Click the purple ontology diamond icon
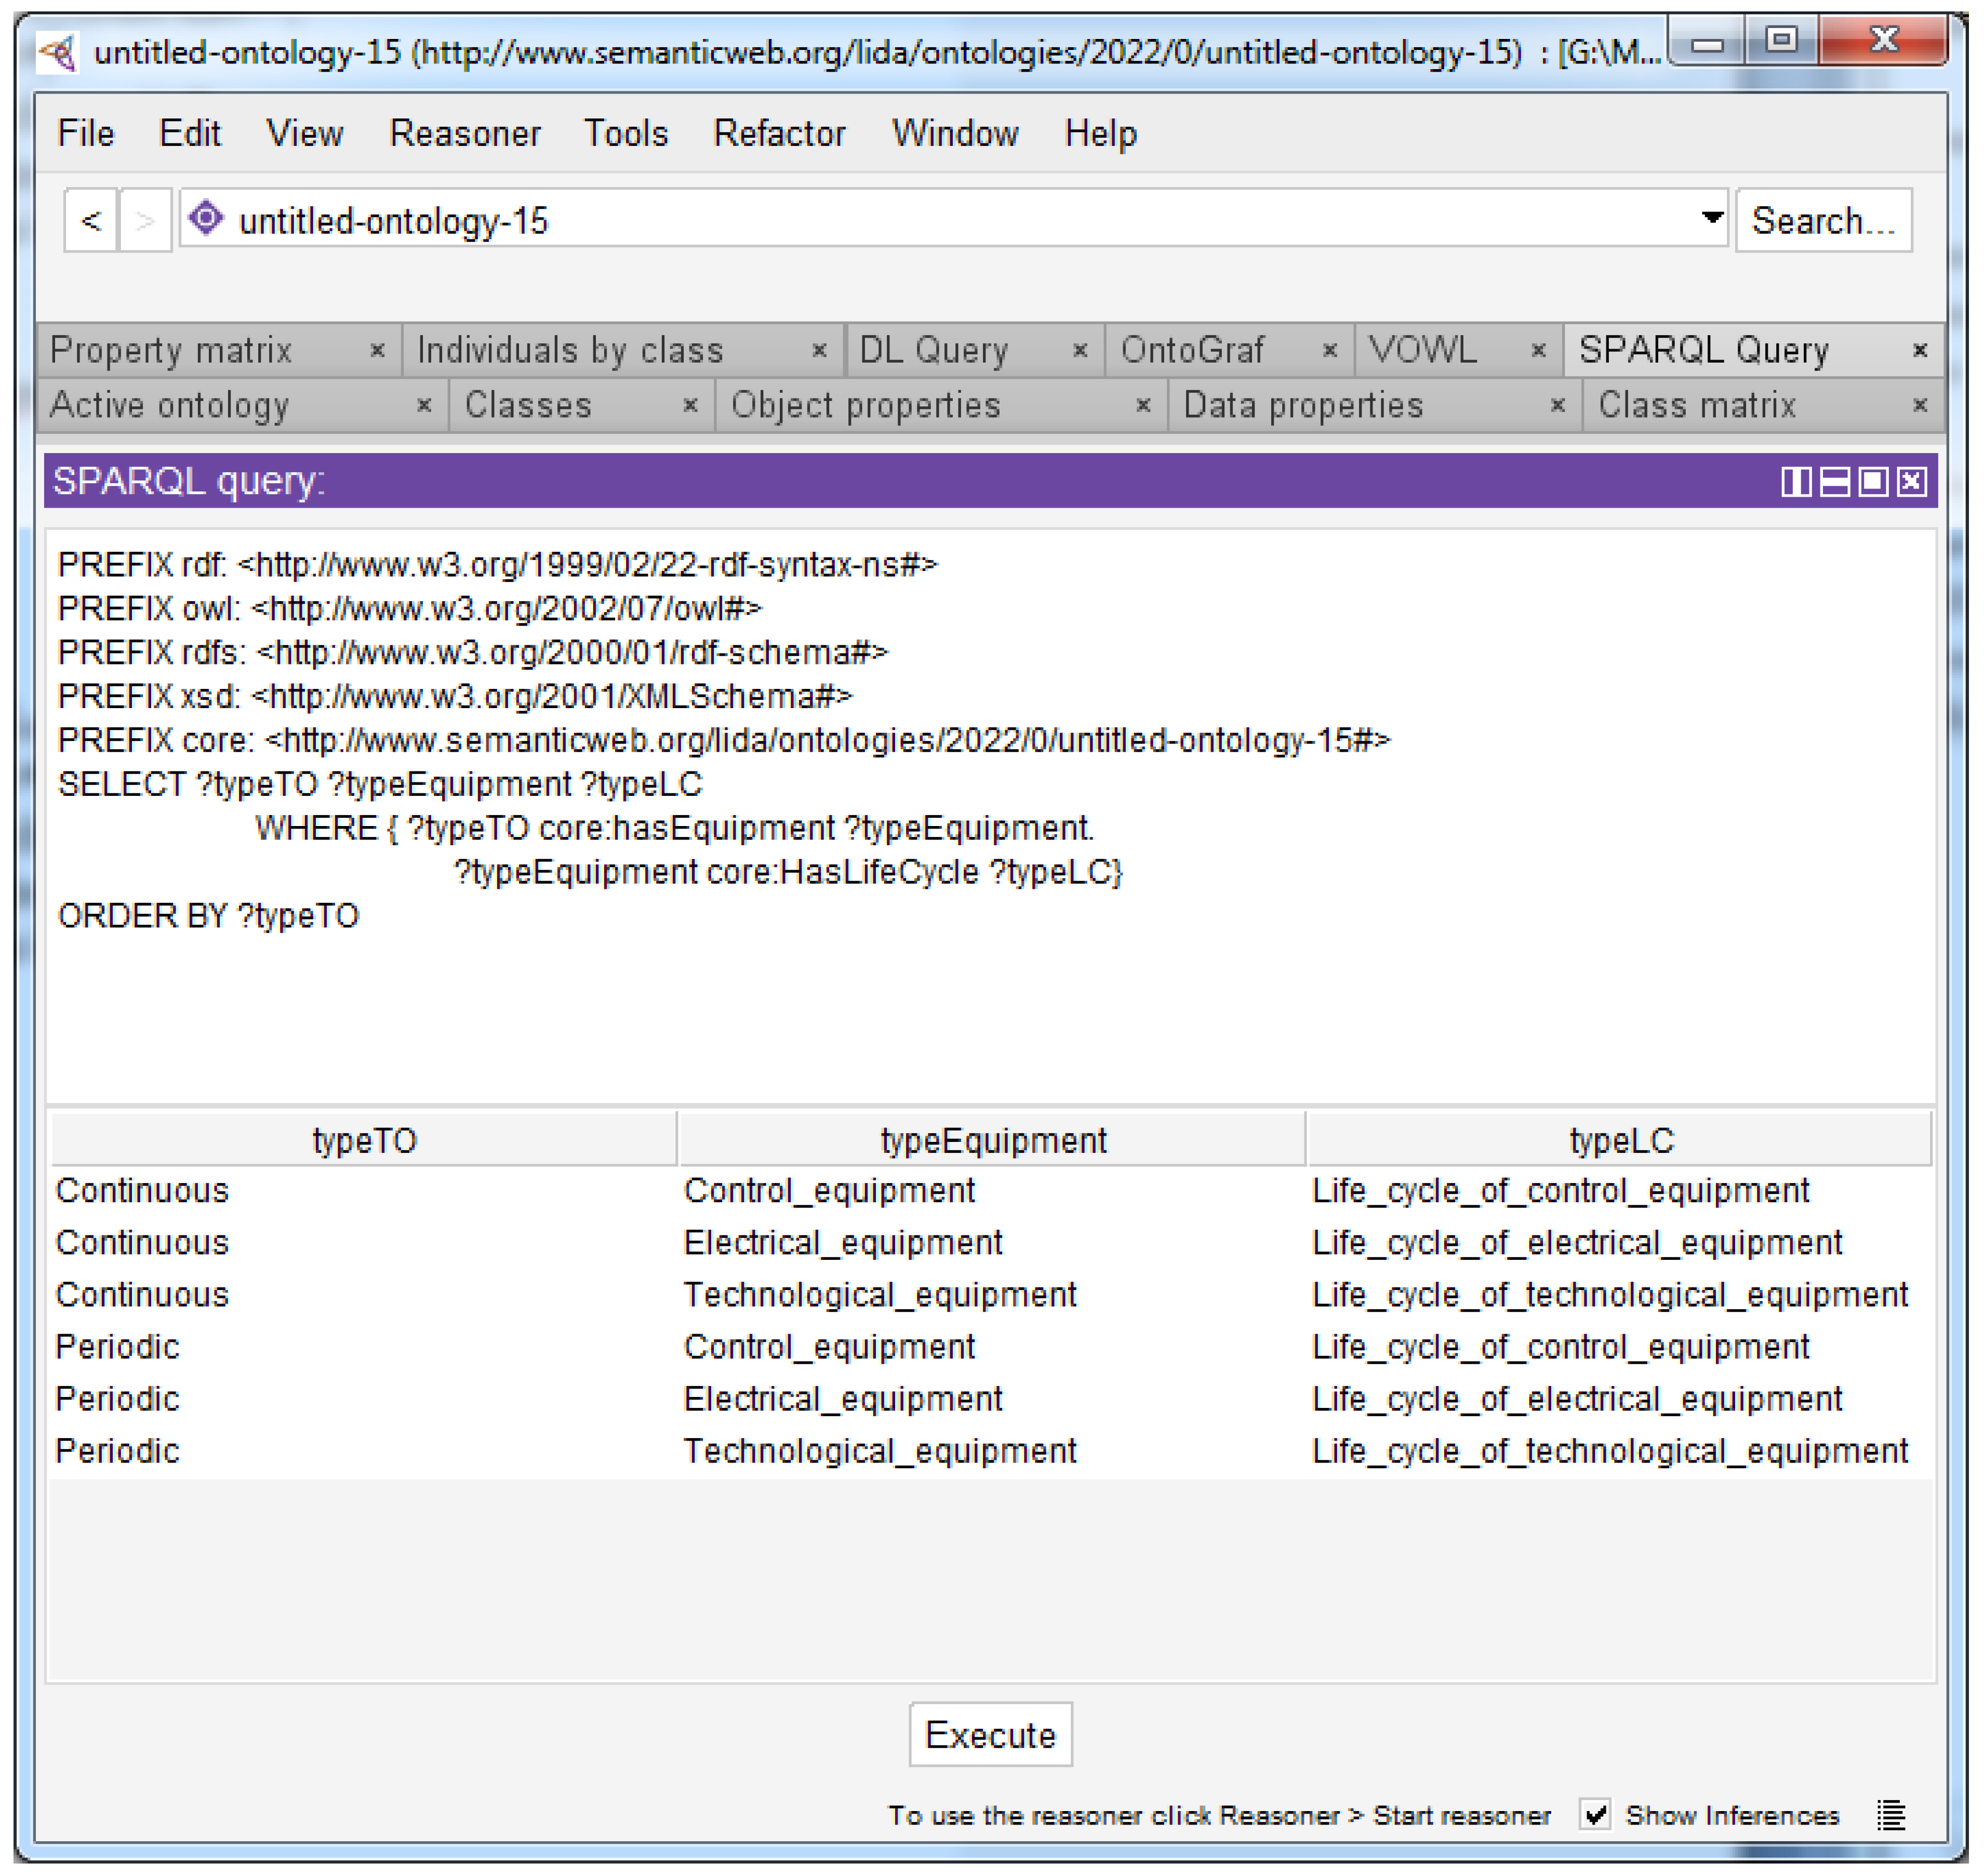The height and width of the screenshot is (1876, 1984). (x=206, y=218)
